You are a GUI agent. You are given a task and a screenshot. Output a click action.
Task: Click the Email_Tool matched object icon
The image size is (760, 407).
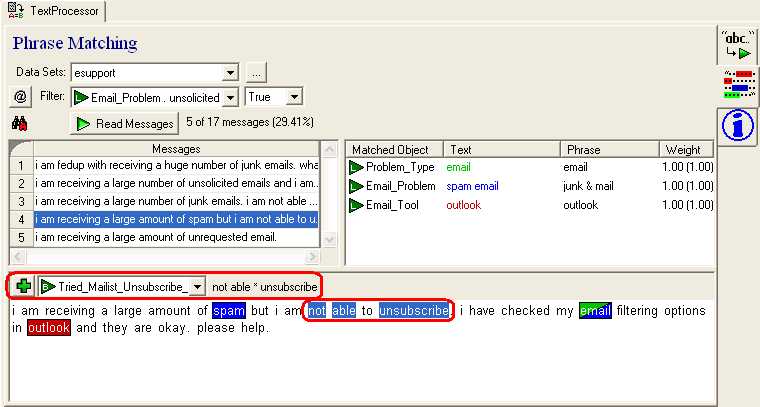pyautogui.click(x=356, y=205)
